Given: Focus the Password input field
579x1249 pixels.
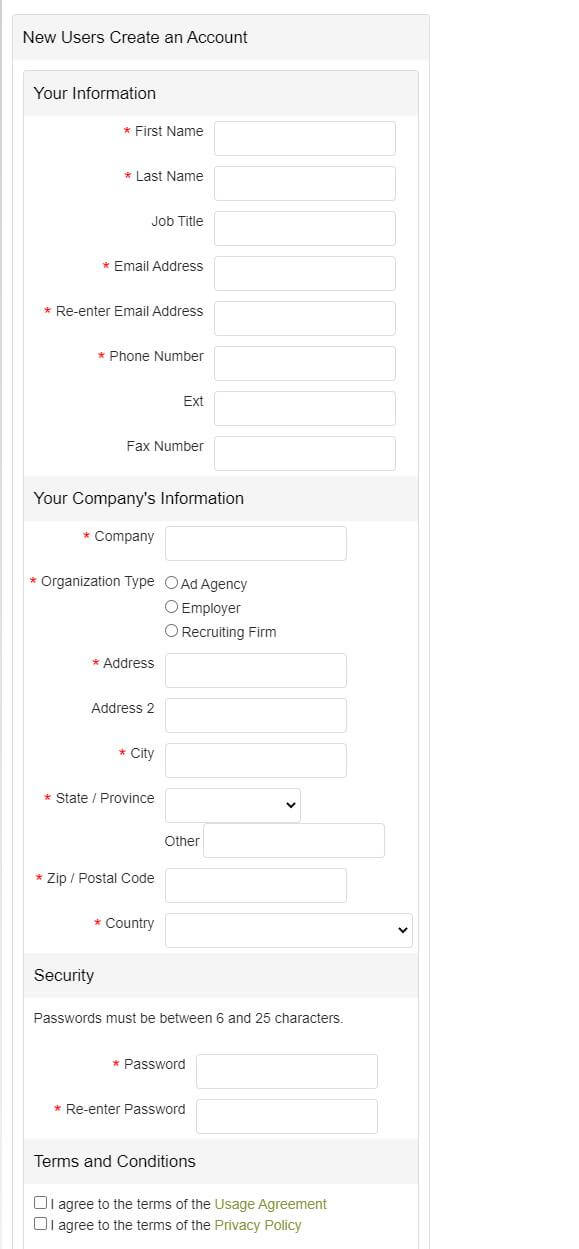Looking at the screenshot, I should [x=287, y=1071].
